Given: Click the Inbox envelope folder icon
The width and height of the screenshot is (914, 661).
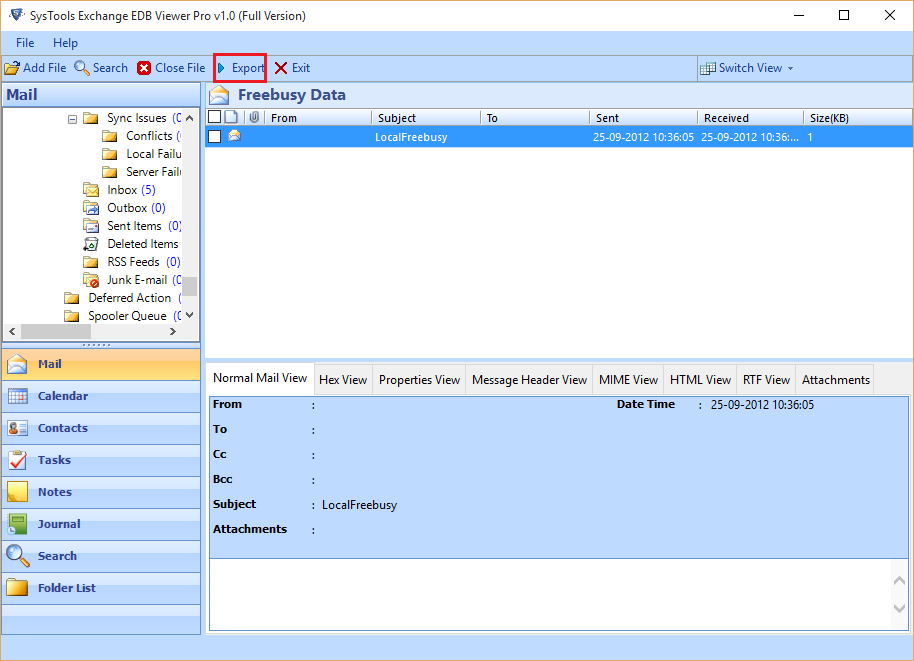Looking at the screenshot, I should pos(91,190).
